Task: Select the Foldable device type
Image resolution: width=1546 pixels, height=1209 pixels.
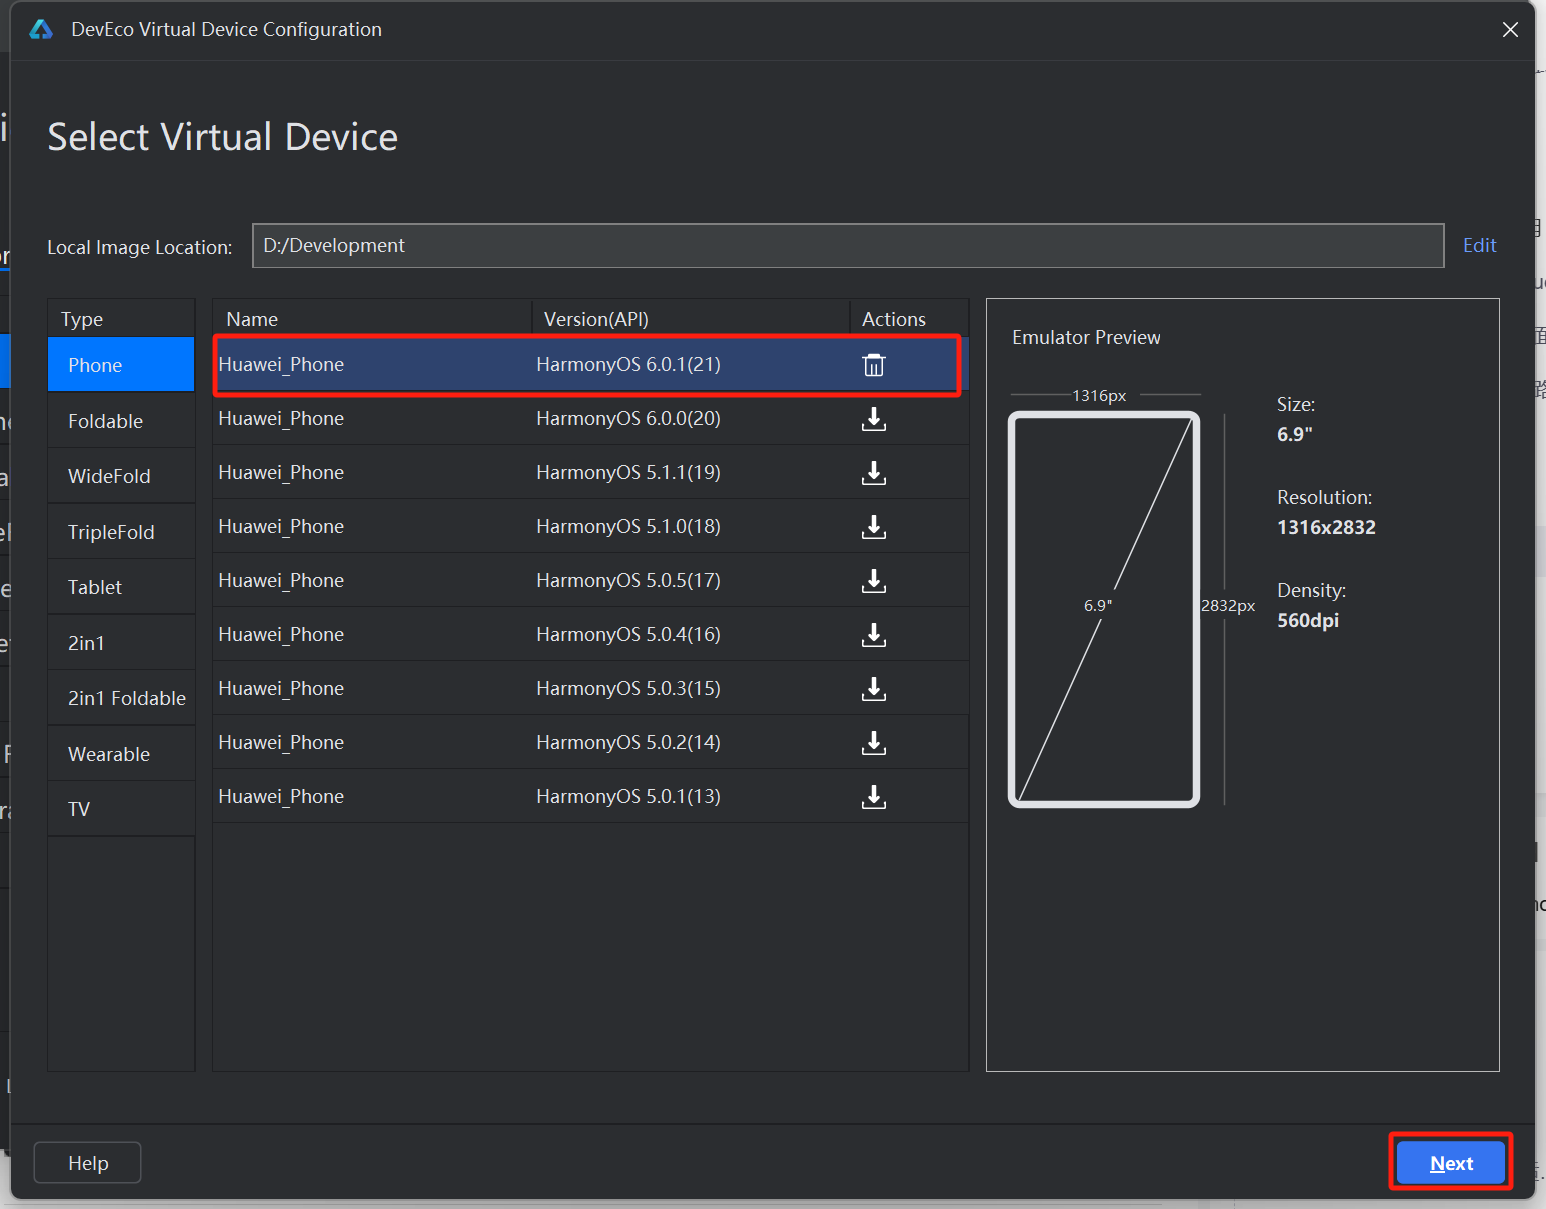Action: [121, 421]
